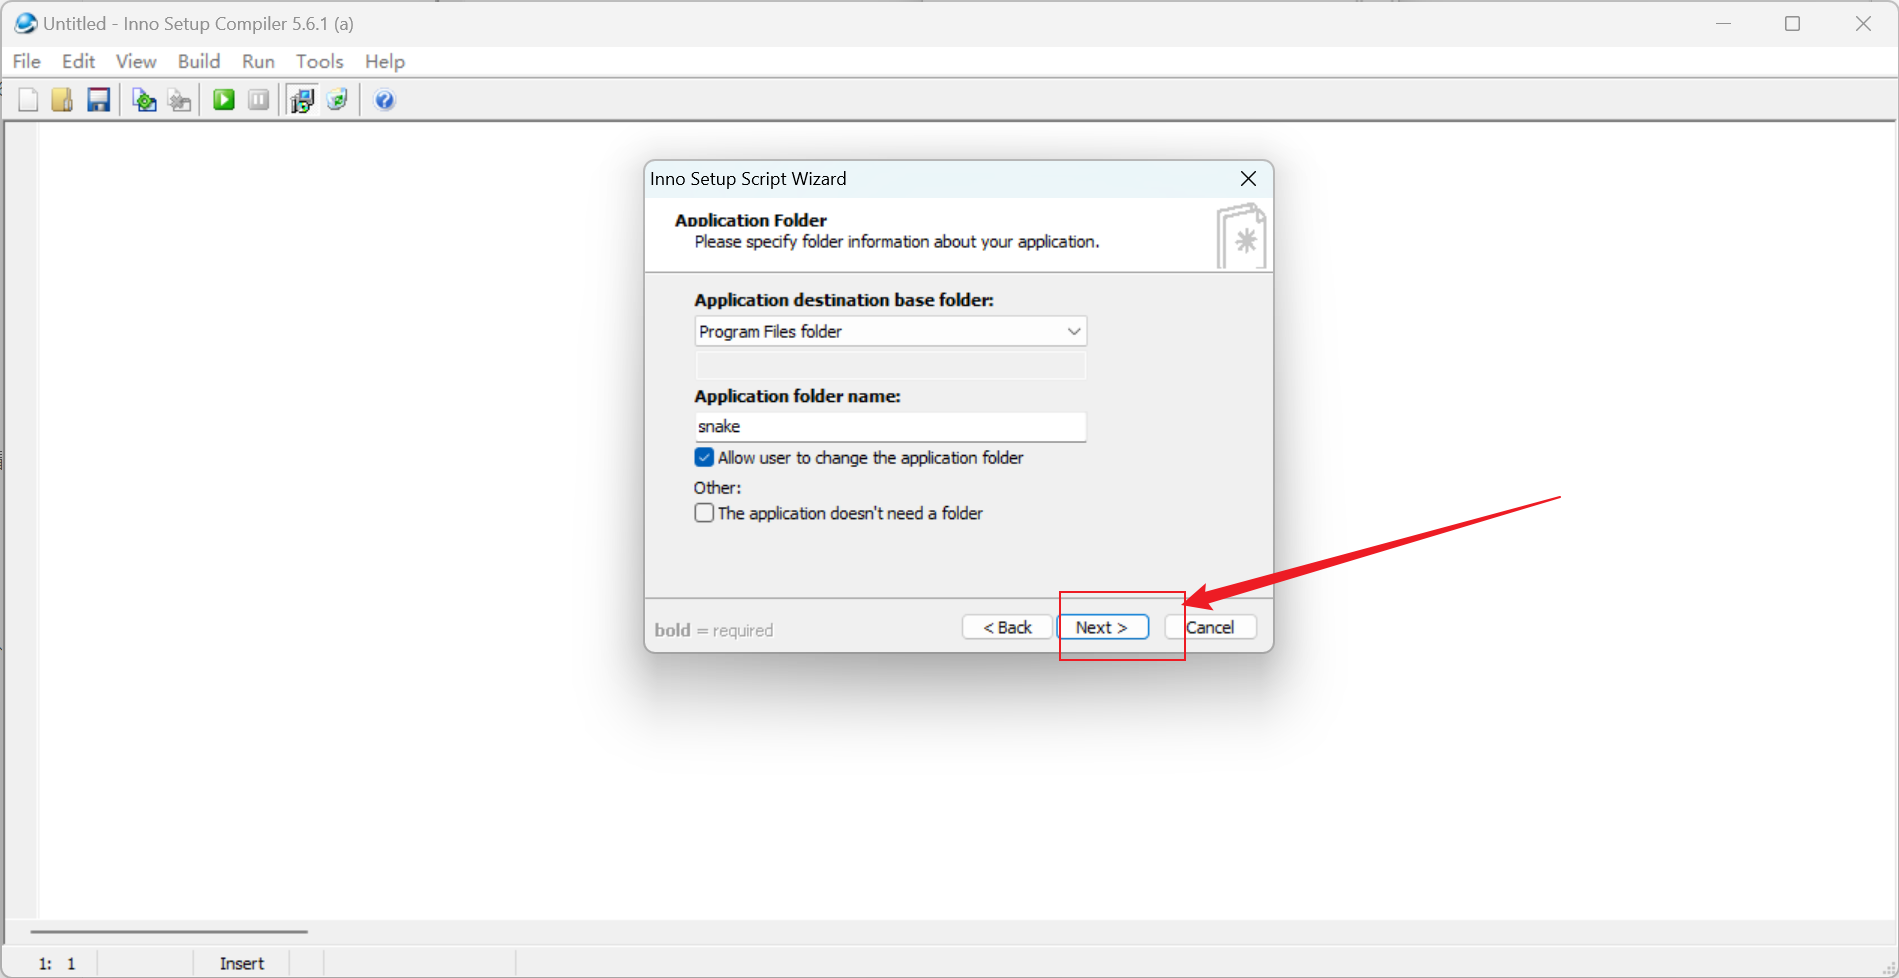Open the Build menu
The width and height of the screenshot is (1899, 978).
point(198,62)
